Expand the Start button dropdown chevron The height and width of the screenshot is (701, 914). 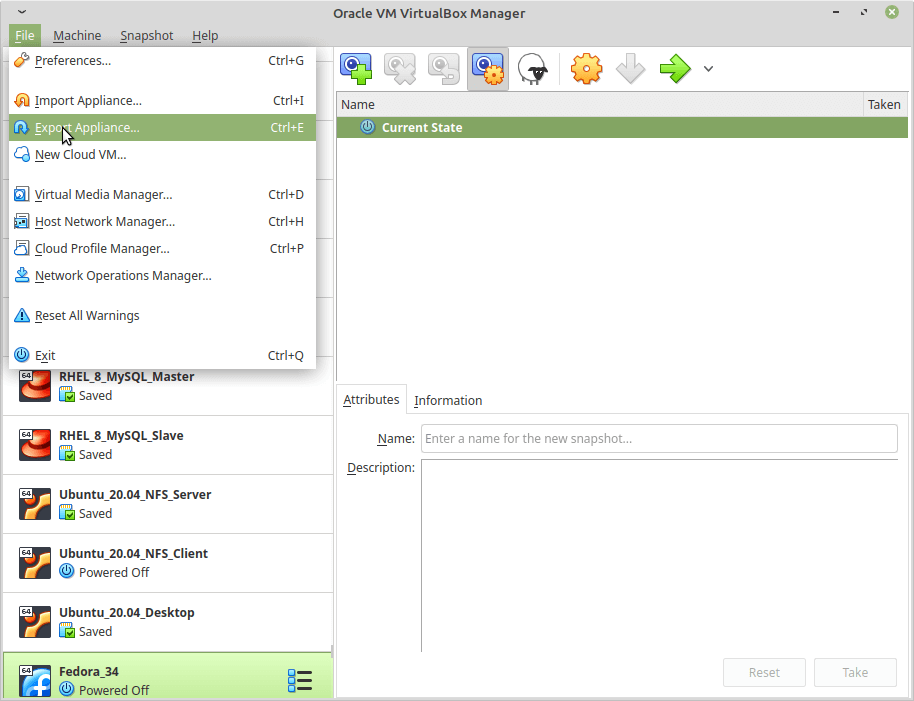[x=708, y=69]
